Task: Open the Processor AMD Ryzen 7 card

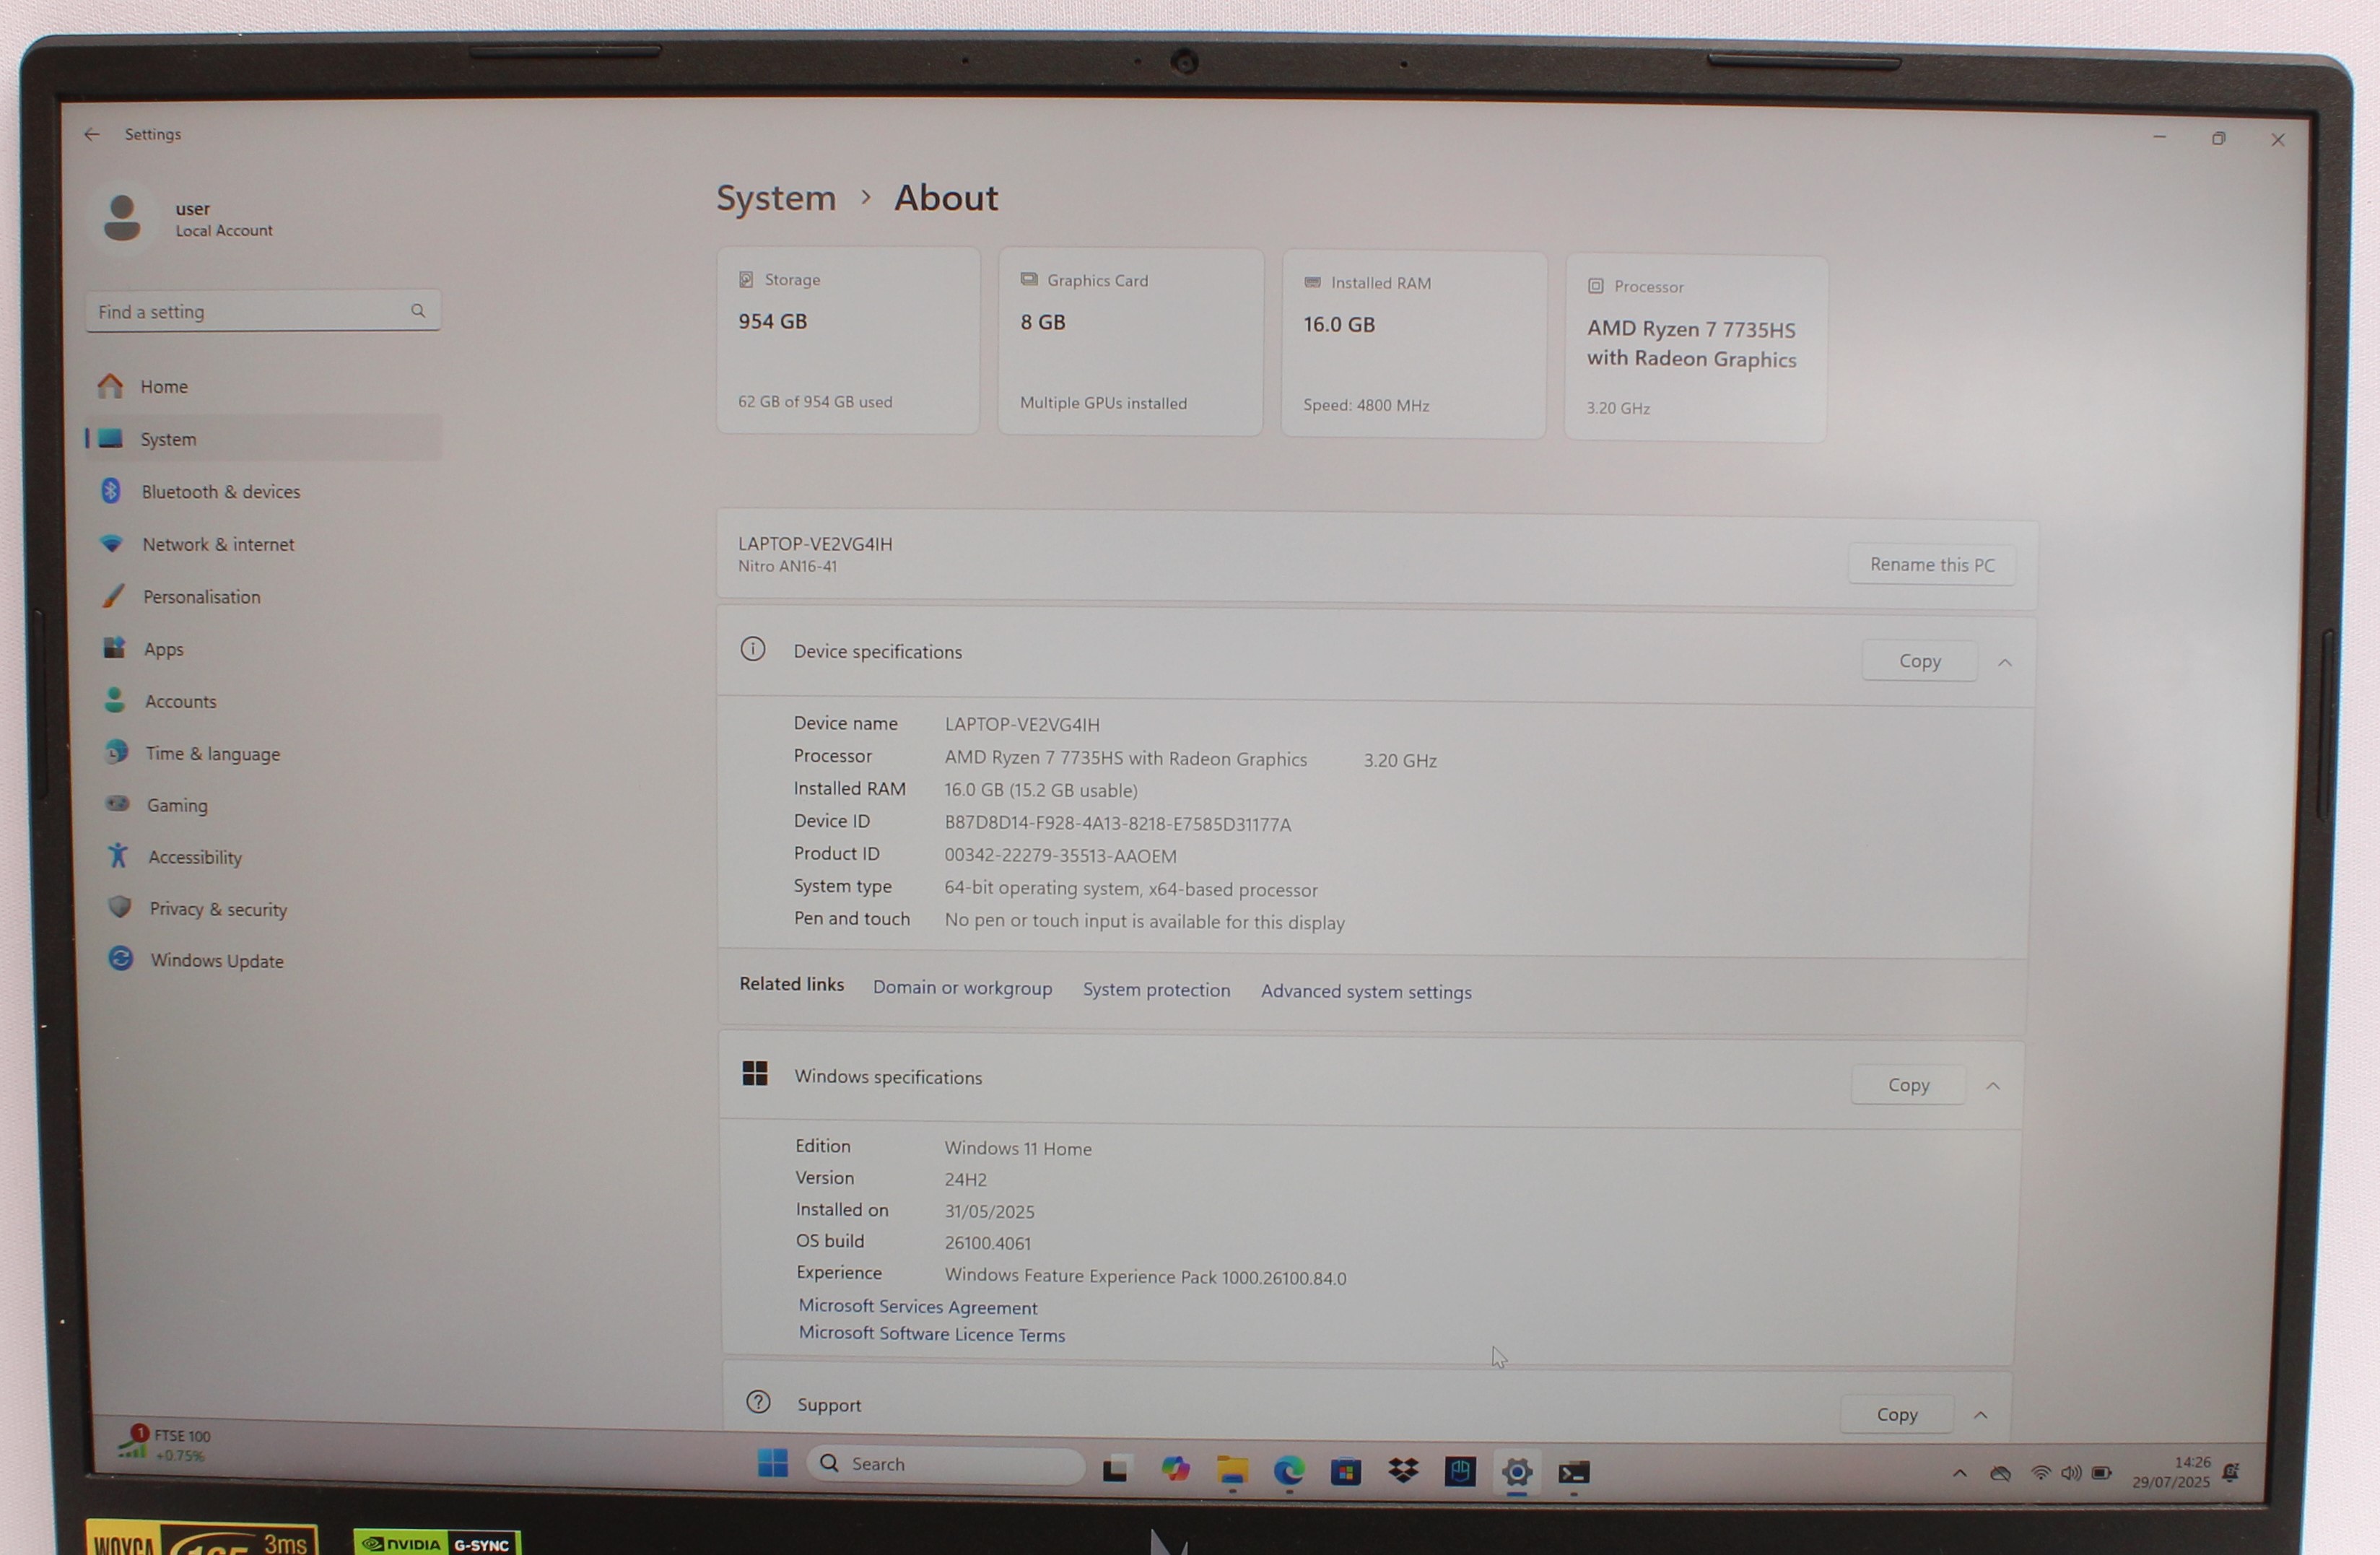Action: click(1696, 348)
